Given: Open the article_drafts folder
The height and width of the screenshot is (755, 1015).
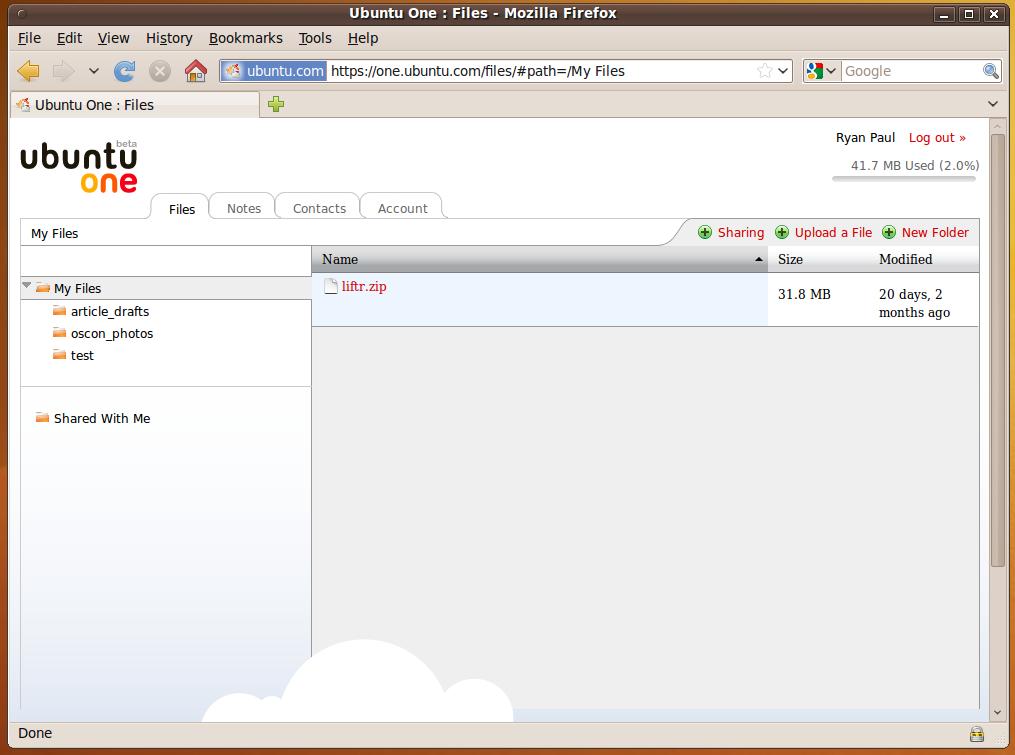Looking at the screenshot, I should click(110, 311).
